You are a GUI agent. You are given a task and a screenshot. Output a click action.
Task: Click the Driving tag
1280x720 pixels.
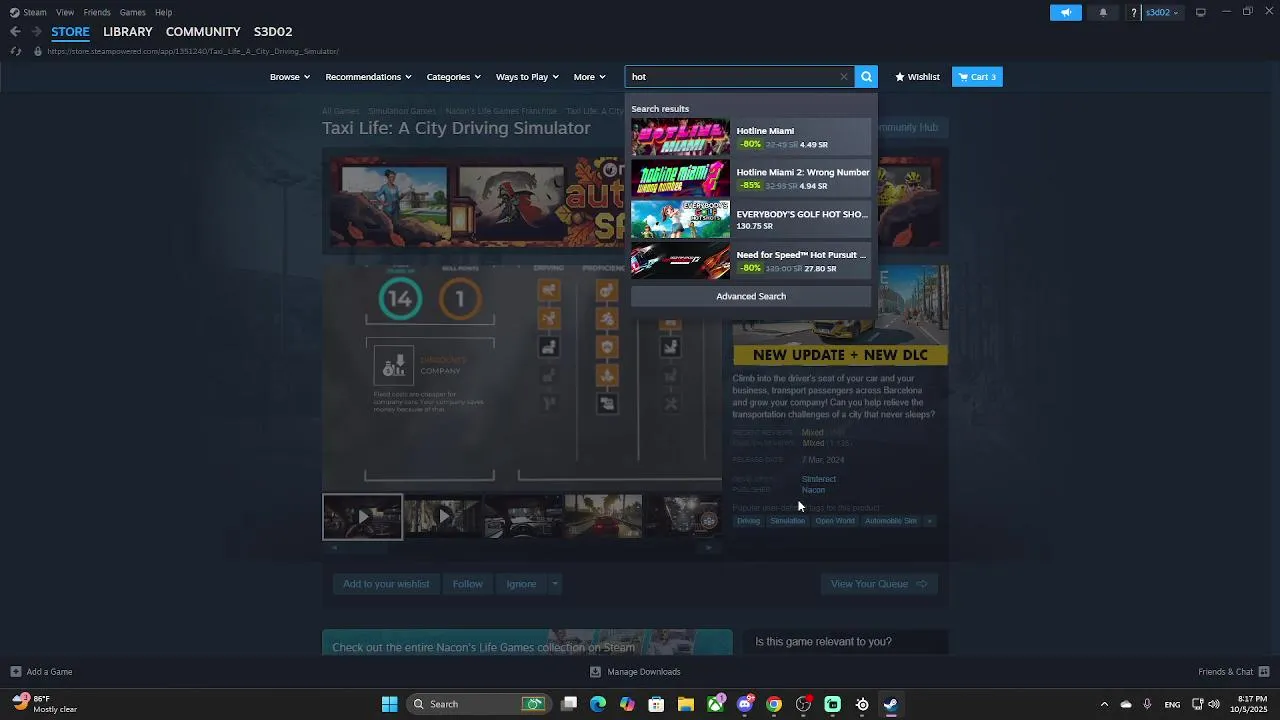click(748, 521)
